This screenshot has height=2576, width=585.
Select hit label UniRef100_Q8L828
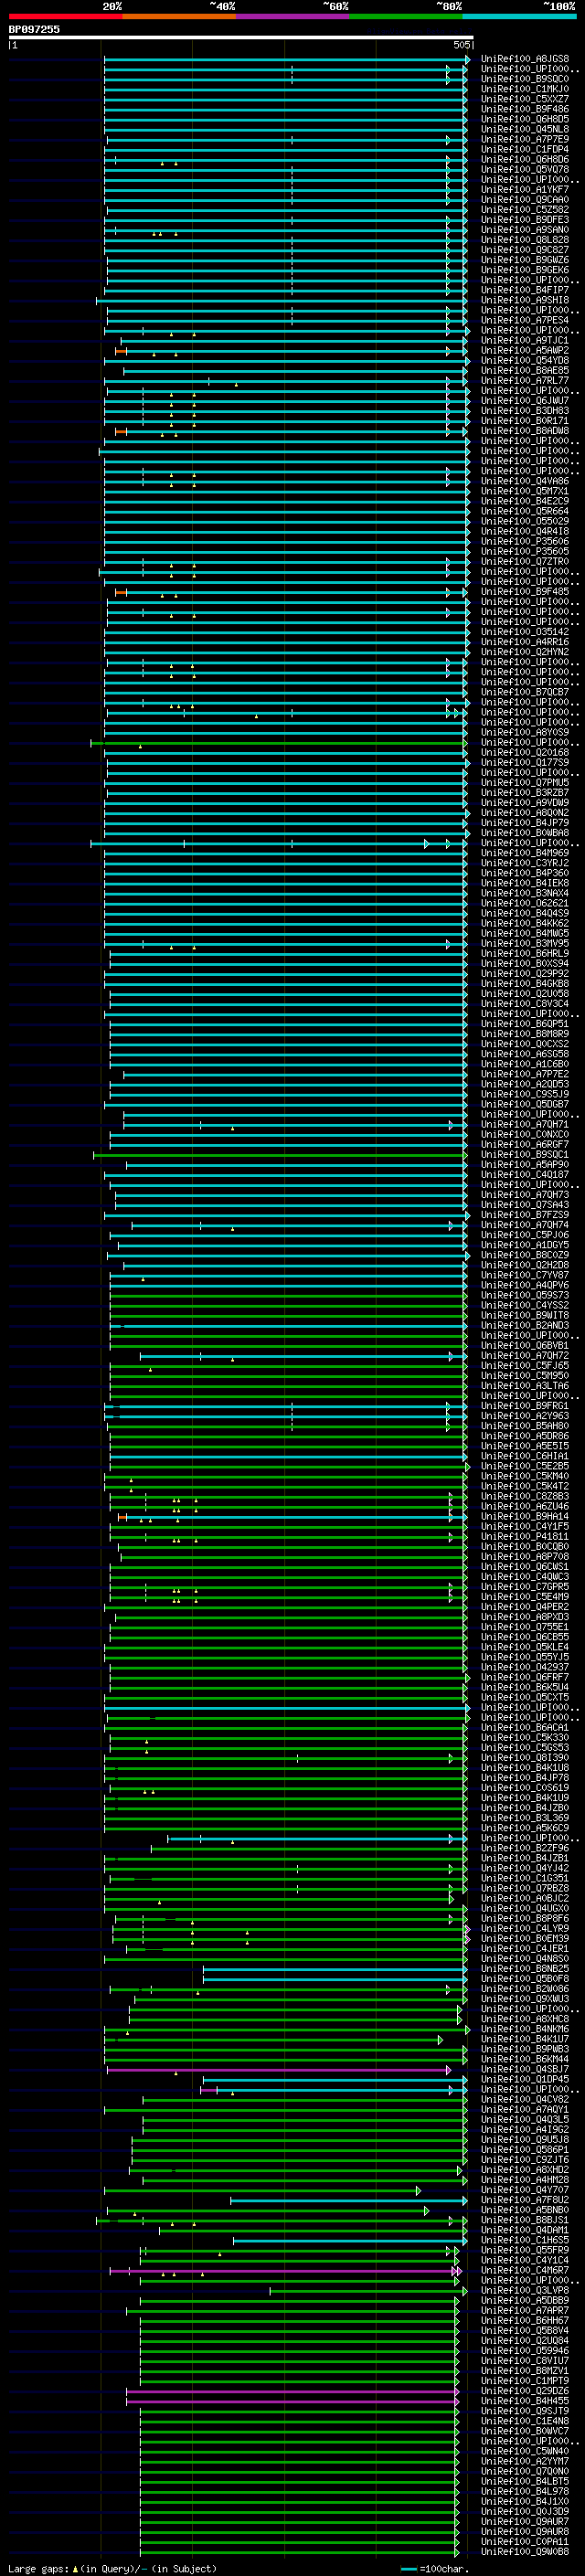tap(525, 240)
